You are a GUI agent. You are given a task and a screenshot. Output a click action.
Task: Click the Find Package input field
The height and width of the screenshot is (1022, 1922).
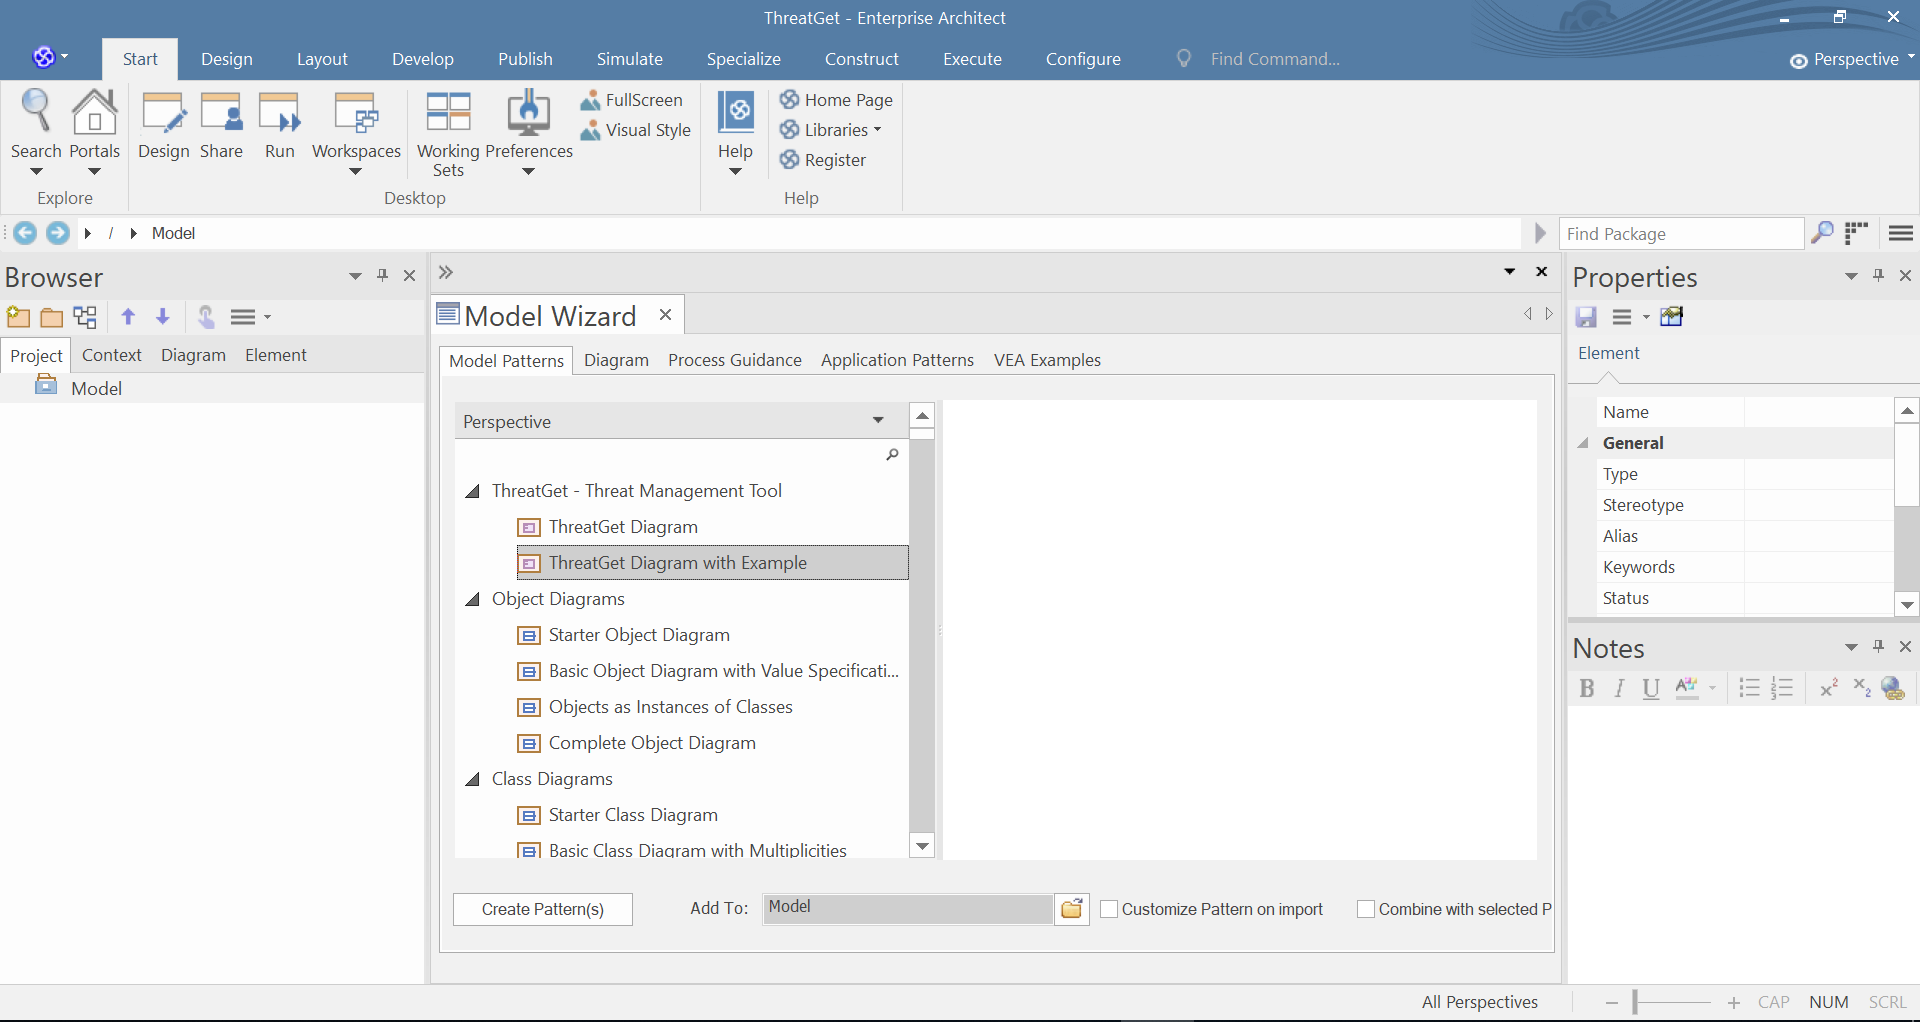click(x=1682, y=233)
